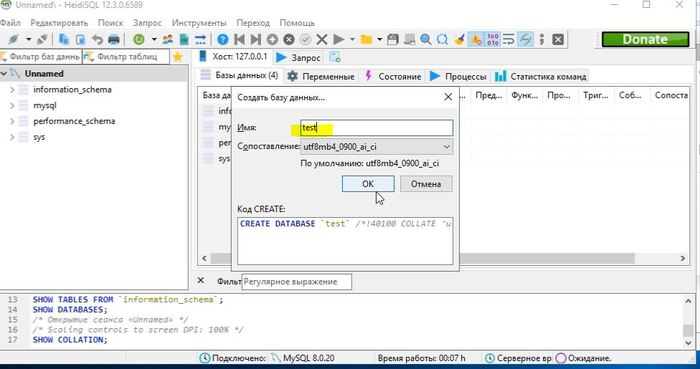Open the Файл menu
700x369 pixels.
[10, 22]
